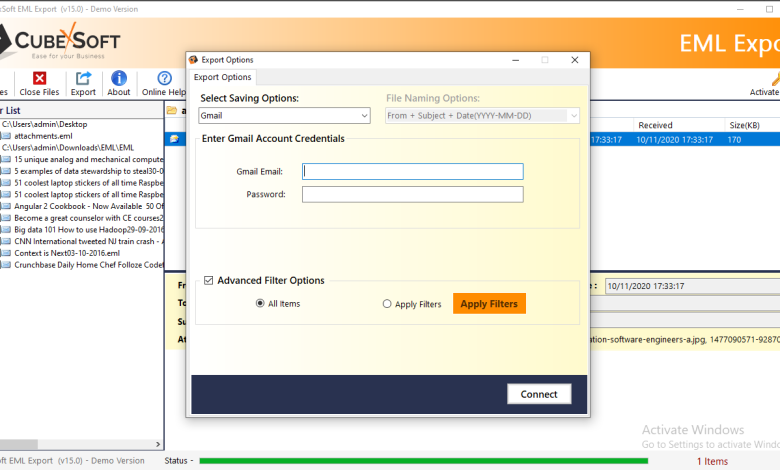The height and width of the screenshot is (470, 780).
Task: Click the Activate key icon
Action: (775, 79)
